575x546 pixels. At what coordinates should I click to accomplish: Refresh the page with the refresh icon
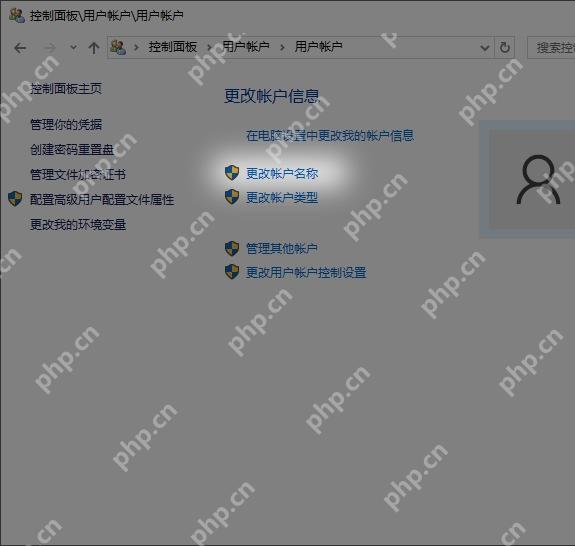click(505, 47)
